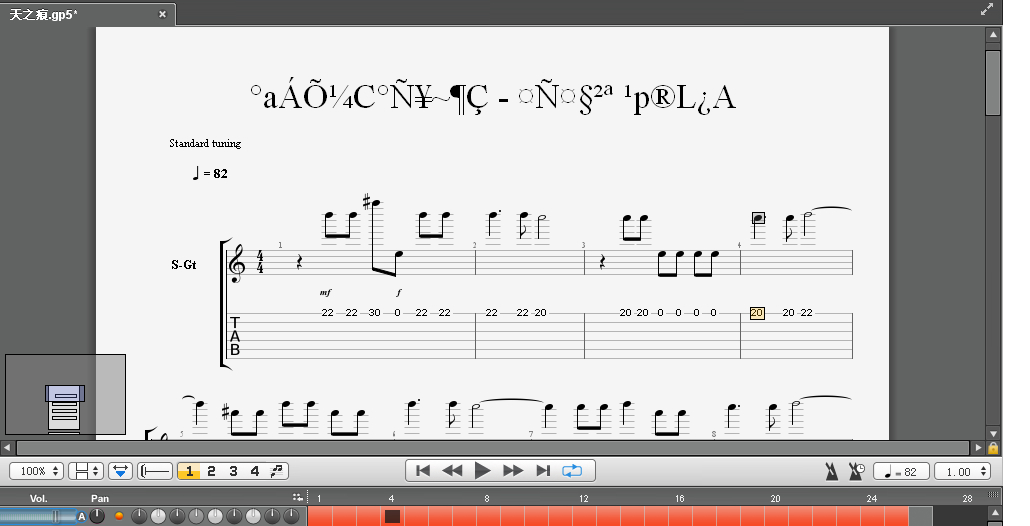Viewport: 1030px width, 526px height.
Task: Click the tab note 30 in bar 1
Action: tap(374, 313)
